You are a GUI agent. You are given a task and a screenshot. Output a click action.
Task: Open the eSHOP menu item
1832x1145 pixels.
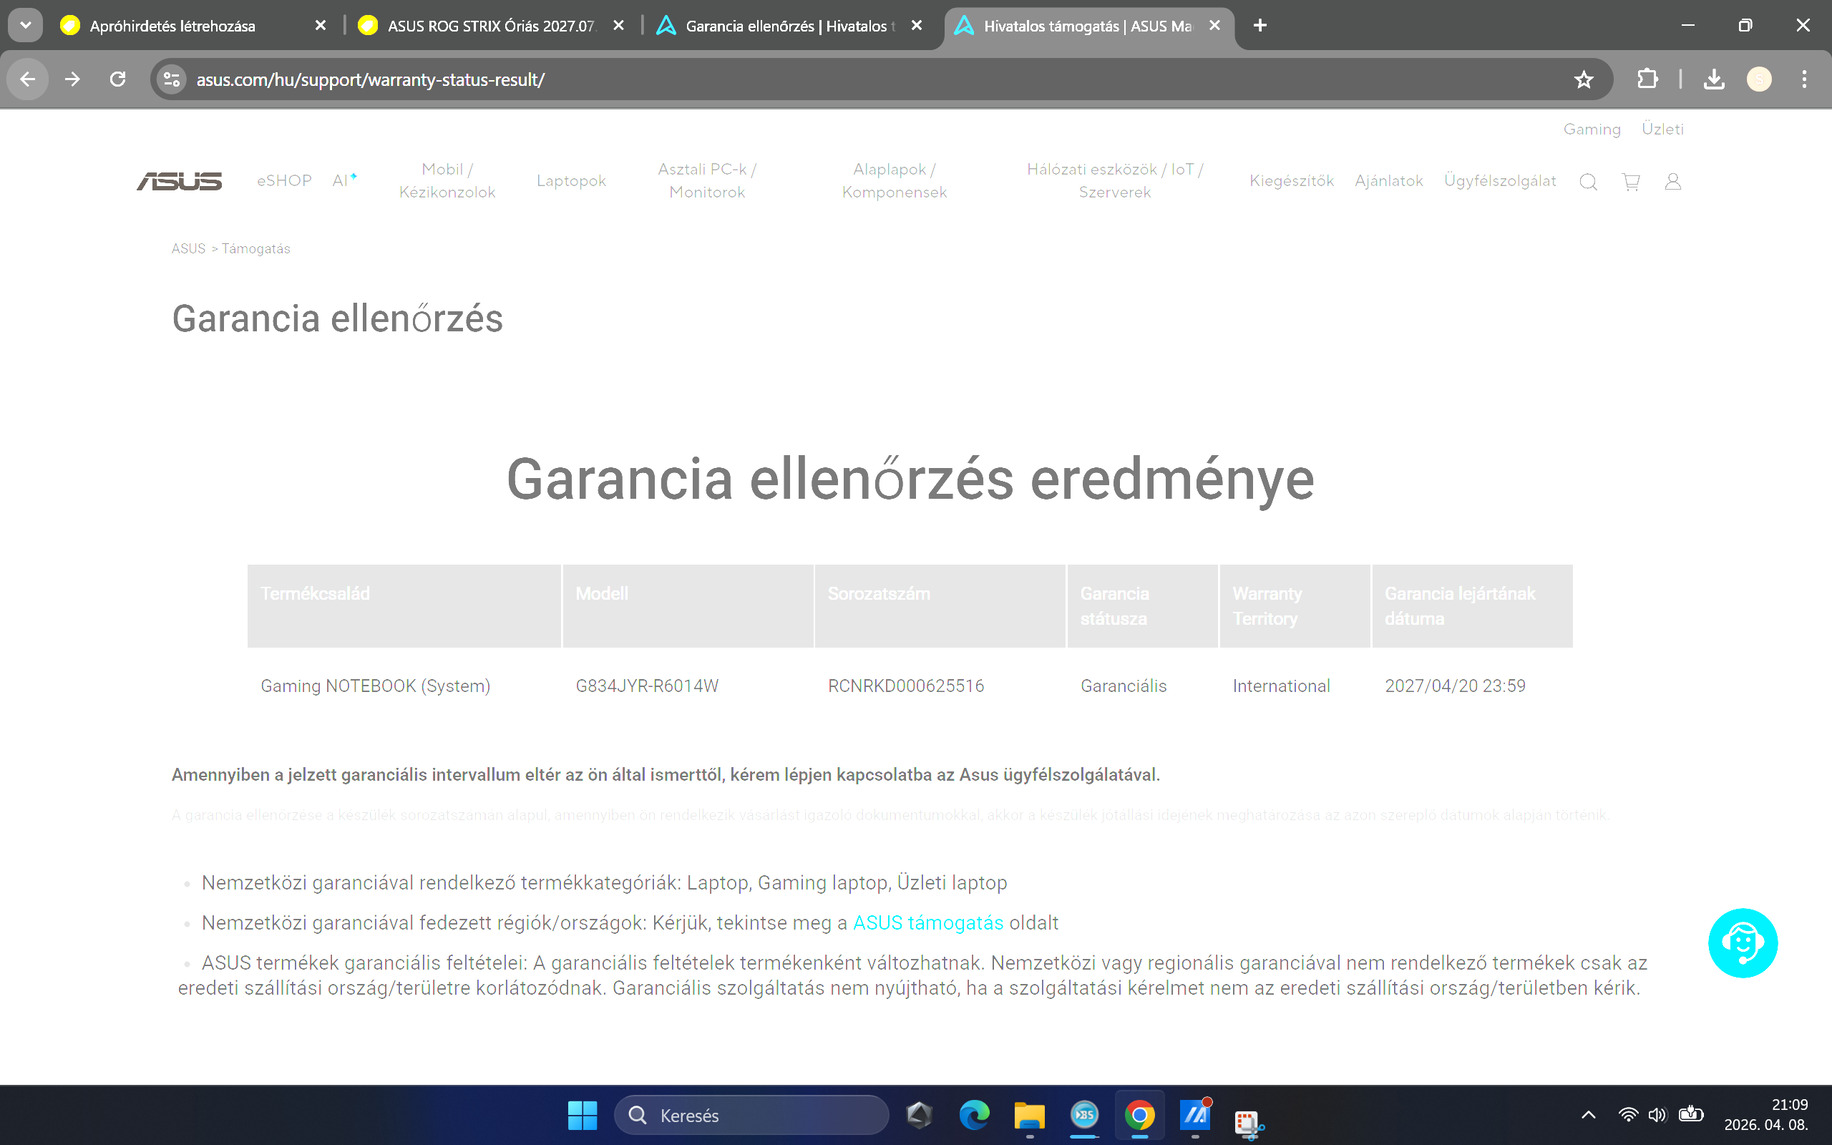[x=284, y=181]
